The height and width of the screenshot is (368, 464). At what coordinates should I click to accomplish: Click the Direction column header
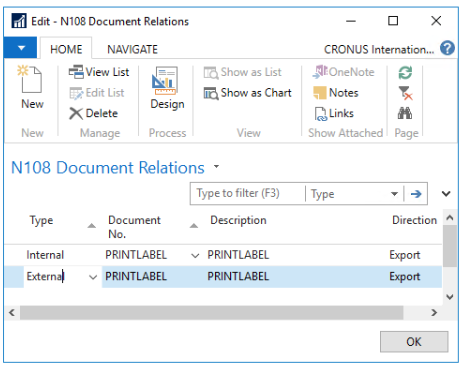(x=414, y=220)
